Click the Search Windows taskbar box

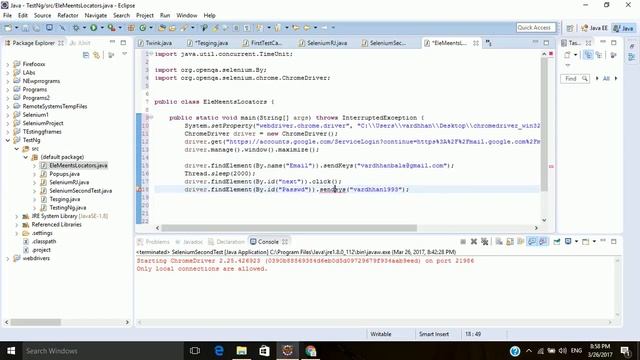pyautogui.click(x=102, y=351)
